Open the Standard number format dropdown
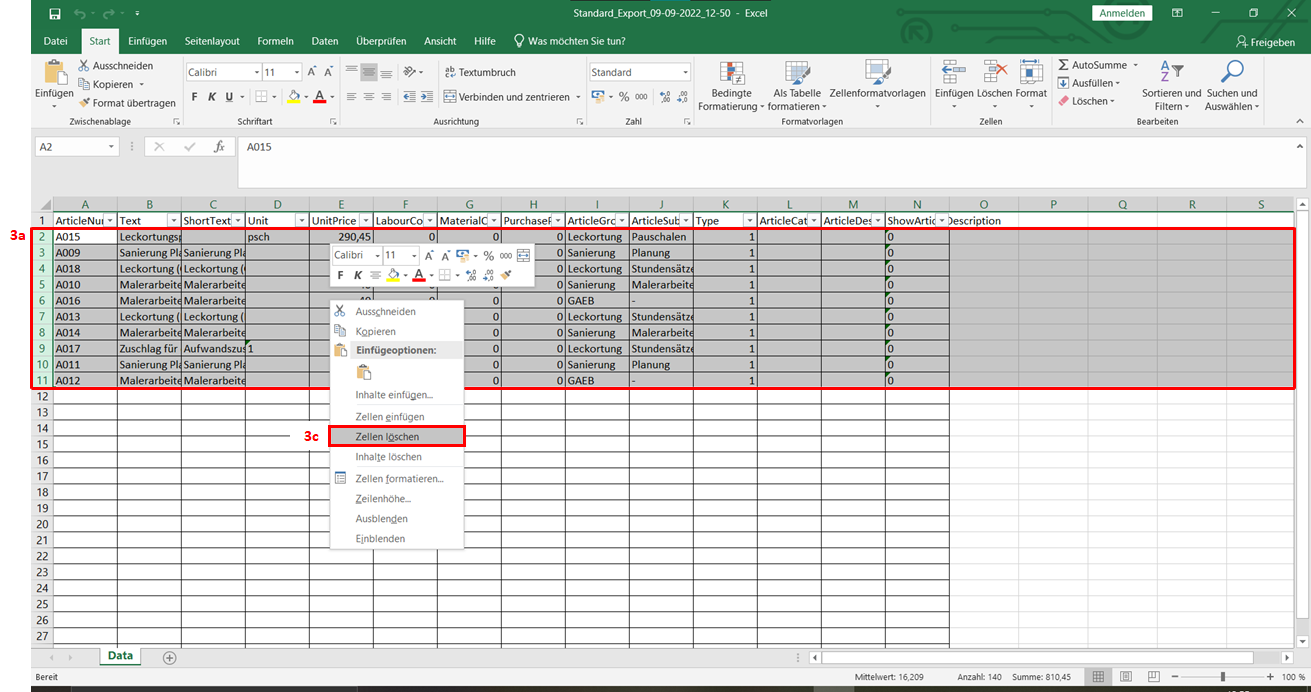Image resolution: width=1311 pixels, height=692 pixels. pyautogui.click(x=639, y=71)
